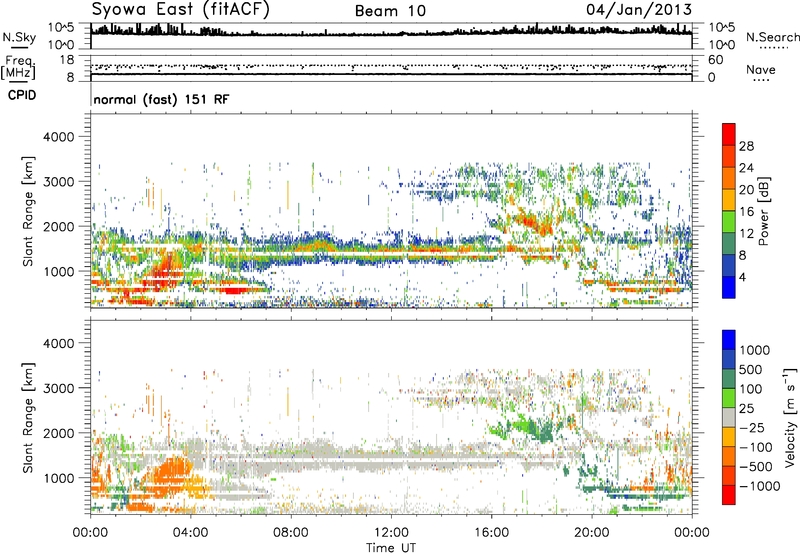The image size is (800, 554).
Task: Click the red top of power colorbar
Action: pyautogui.click(x=729, y=134)
